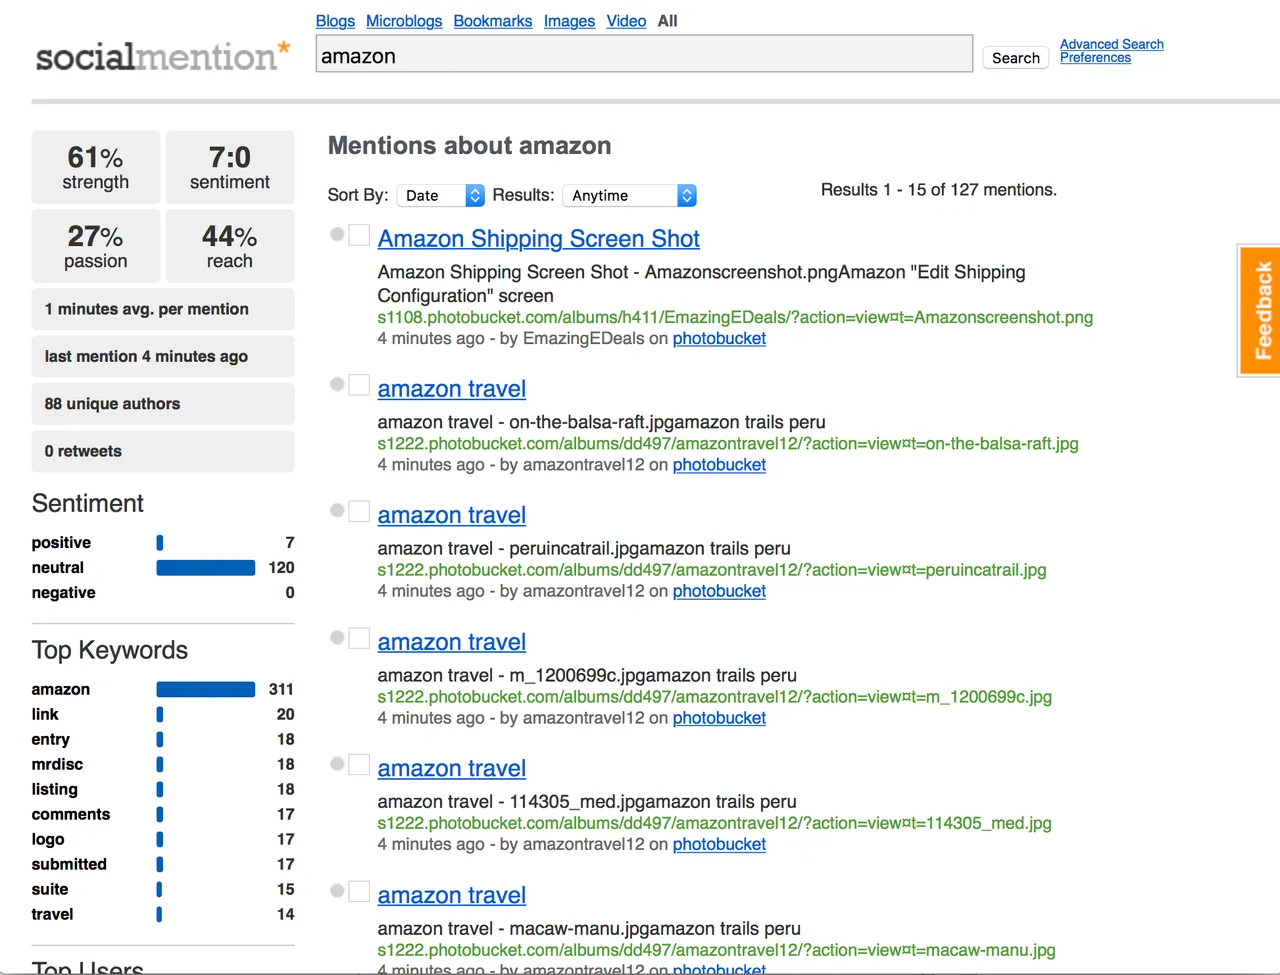Screen dimensions: 1280x975
Task: Open photobucket link under peruincatrail result
Action: [x=719, y=591]
